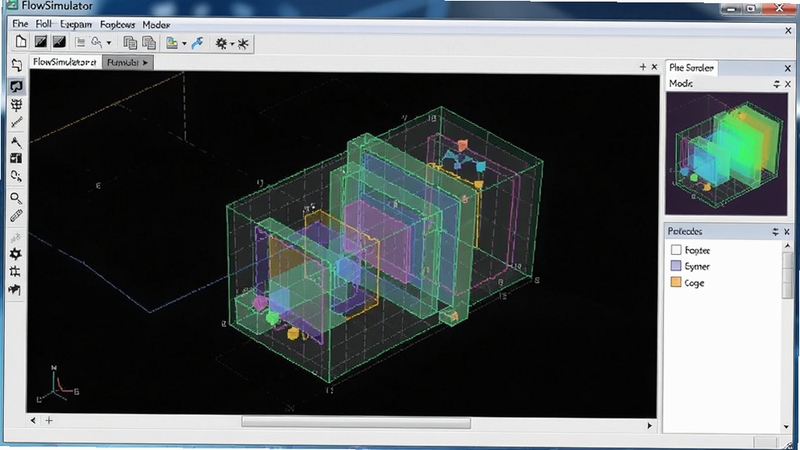Click the greyed-out list icon in toolbar
Image resolution: width=800 pixels, height=450 pixels.
point(80,42)
